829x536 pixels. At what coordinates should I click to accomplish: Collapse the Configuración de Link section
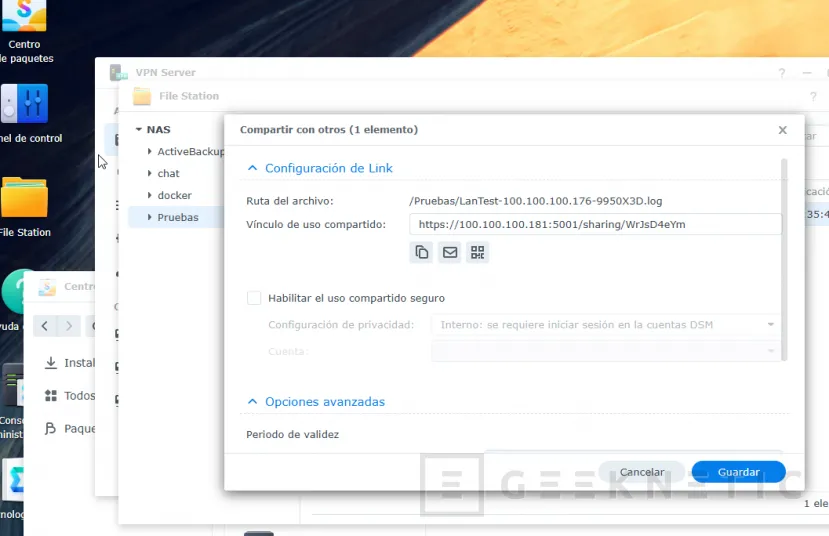[253, 169]
